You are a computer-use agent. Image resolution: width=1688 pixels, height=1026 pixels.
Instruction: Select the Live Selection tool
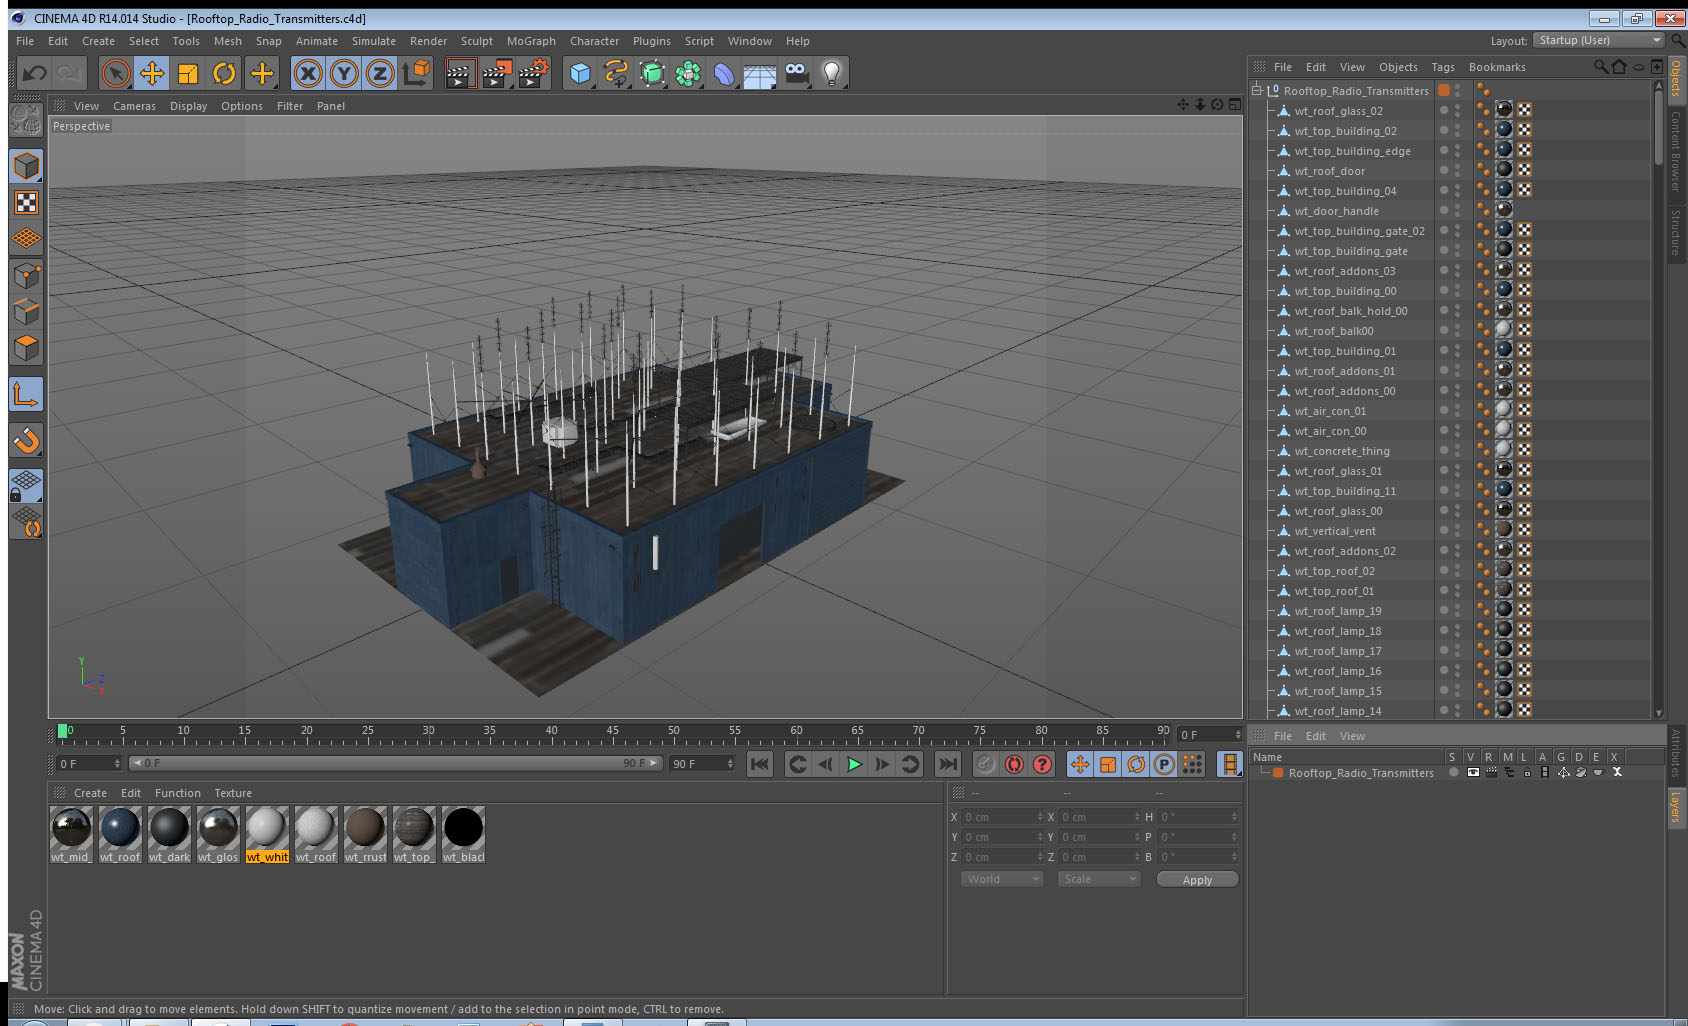click(116, 73)
